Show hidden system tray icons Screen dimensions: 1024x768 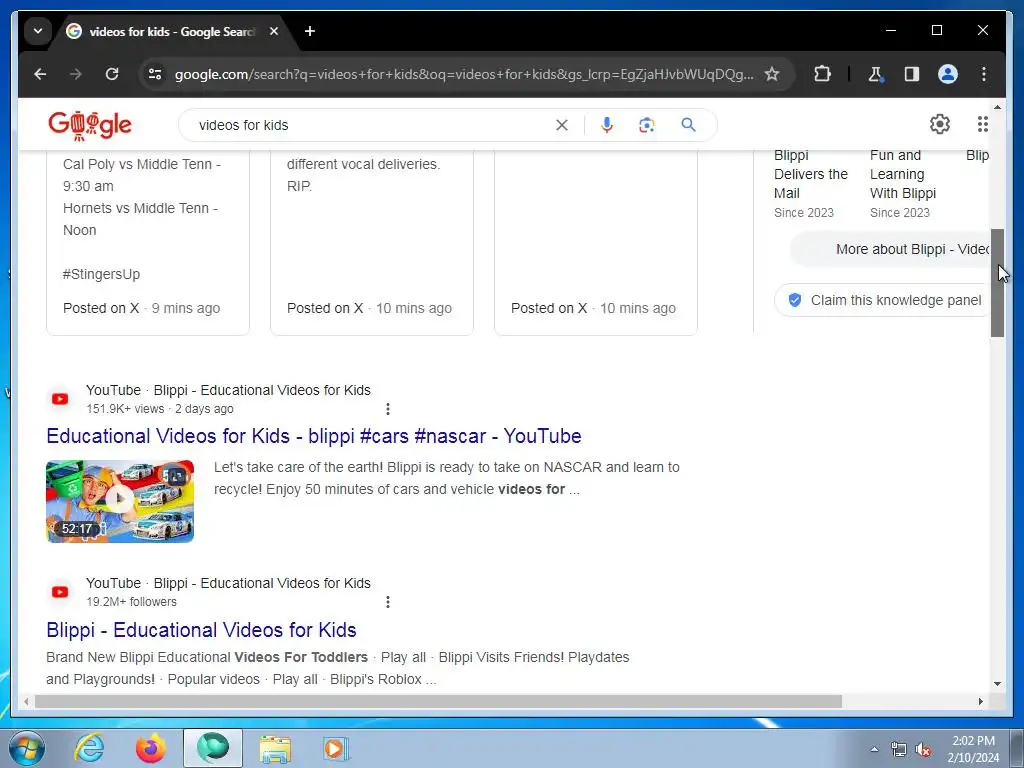click(x=874, y=749)
